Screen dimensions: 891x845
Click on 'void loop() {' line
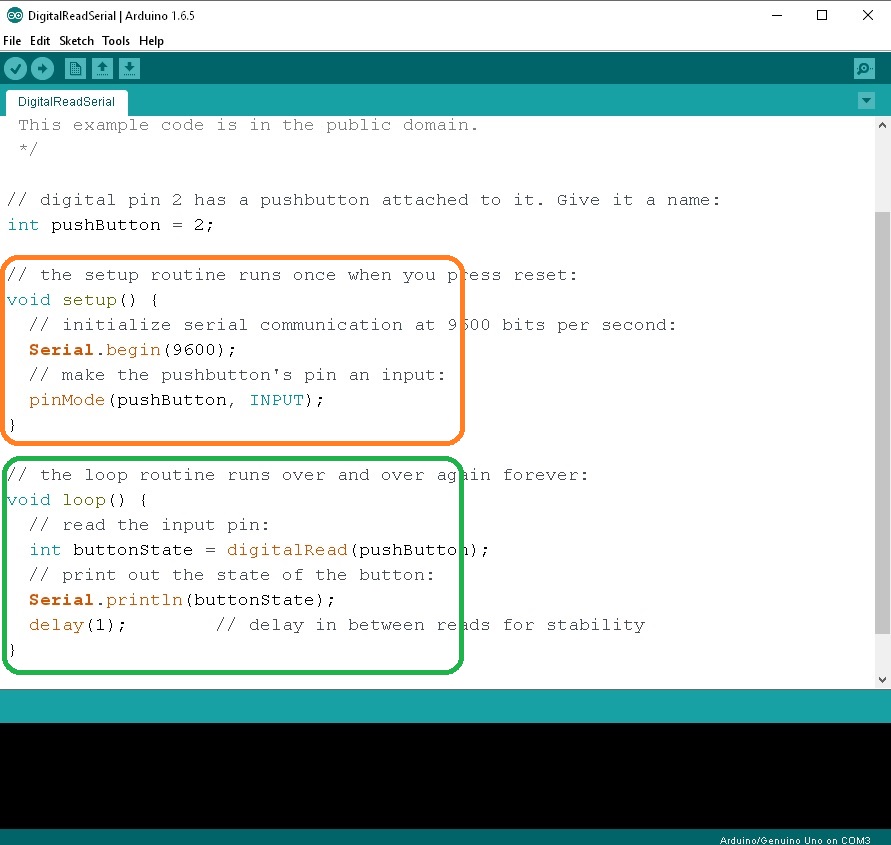click(x=77, y=500)
